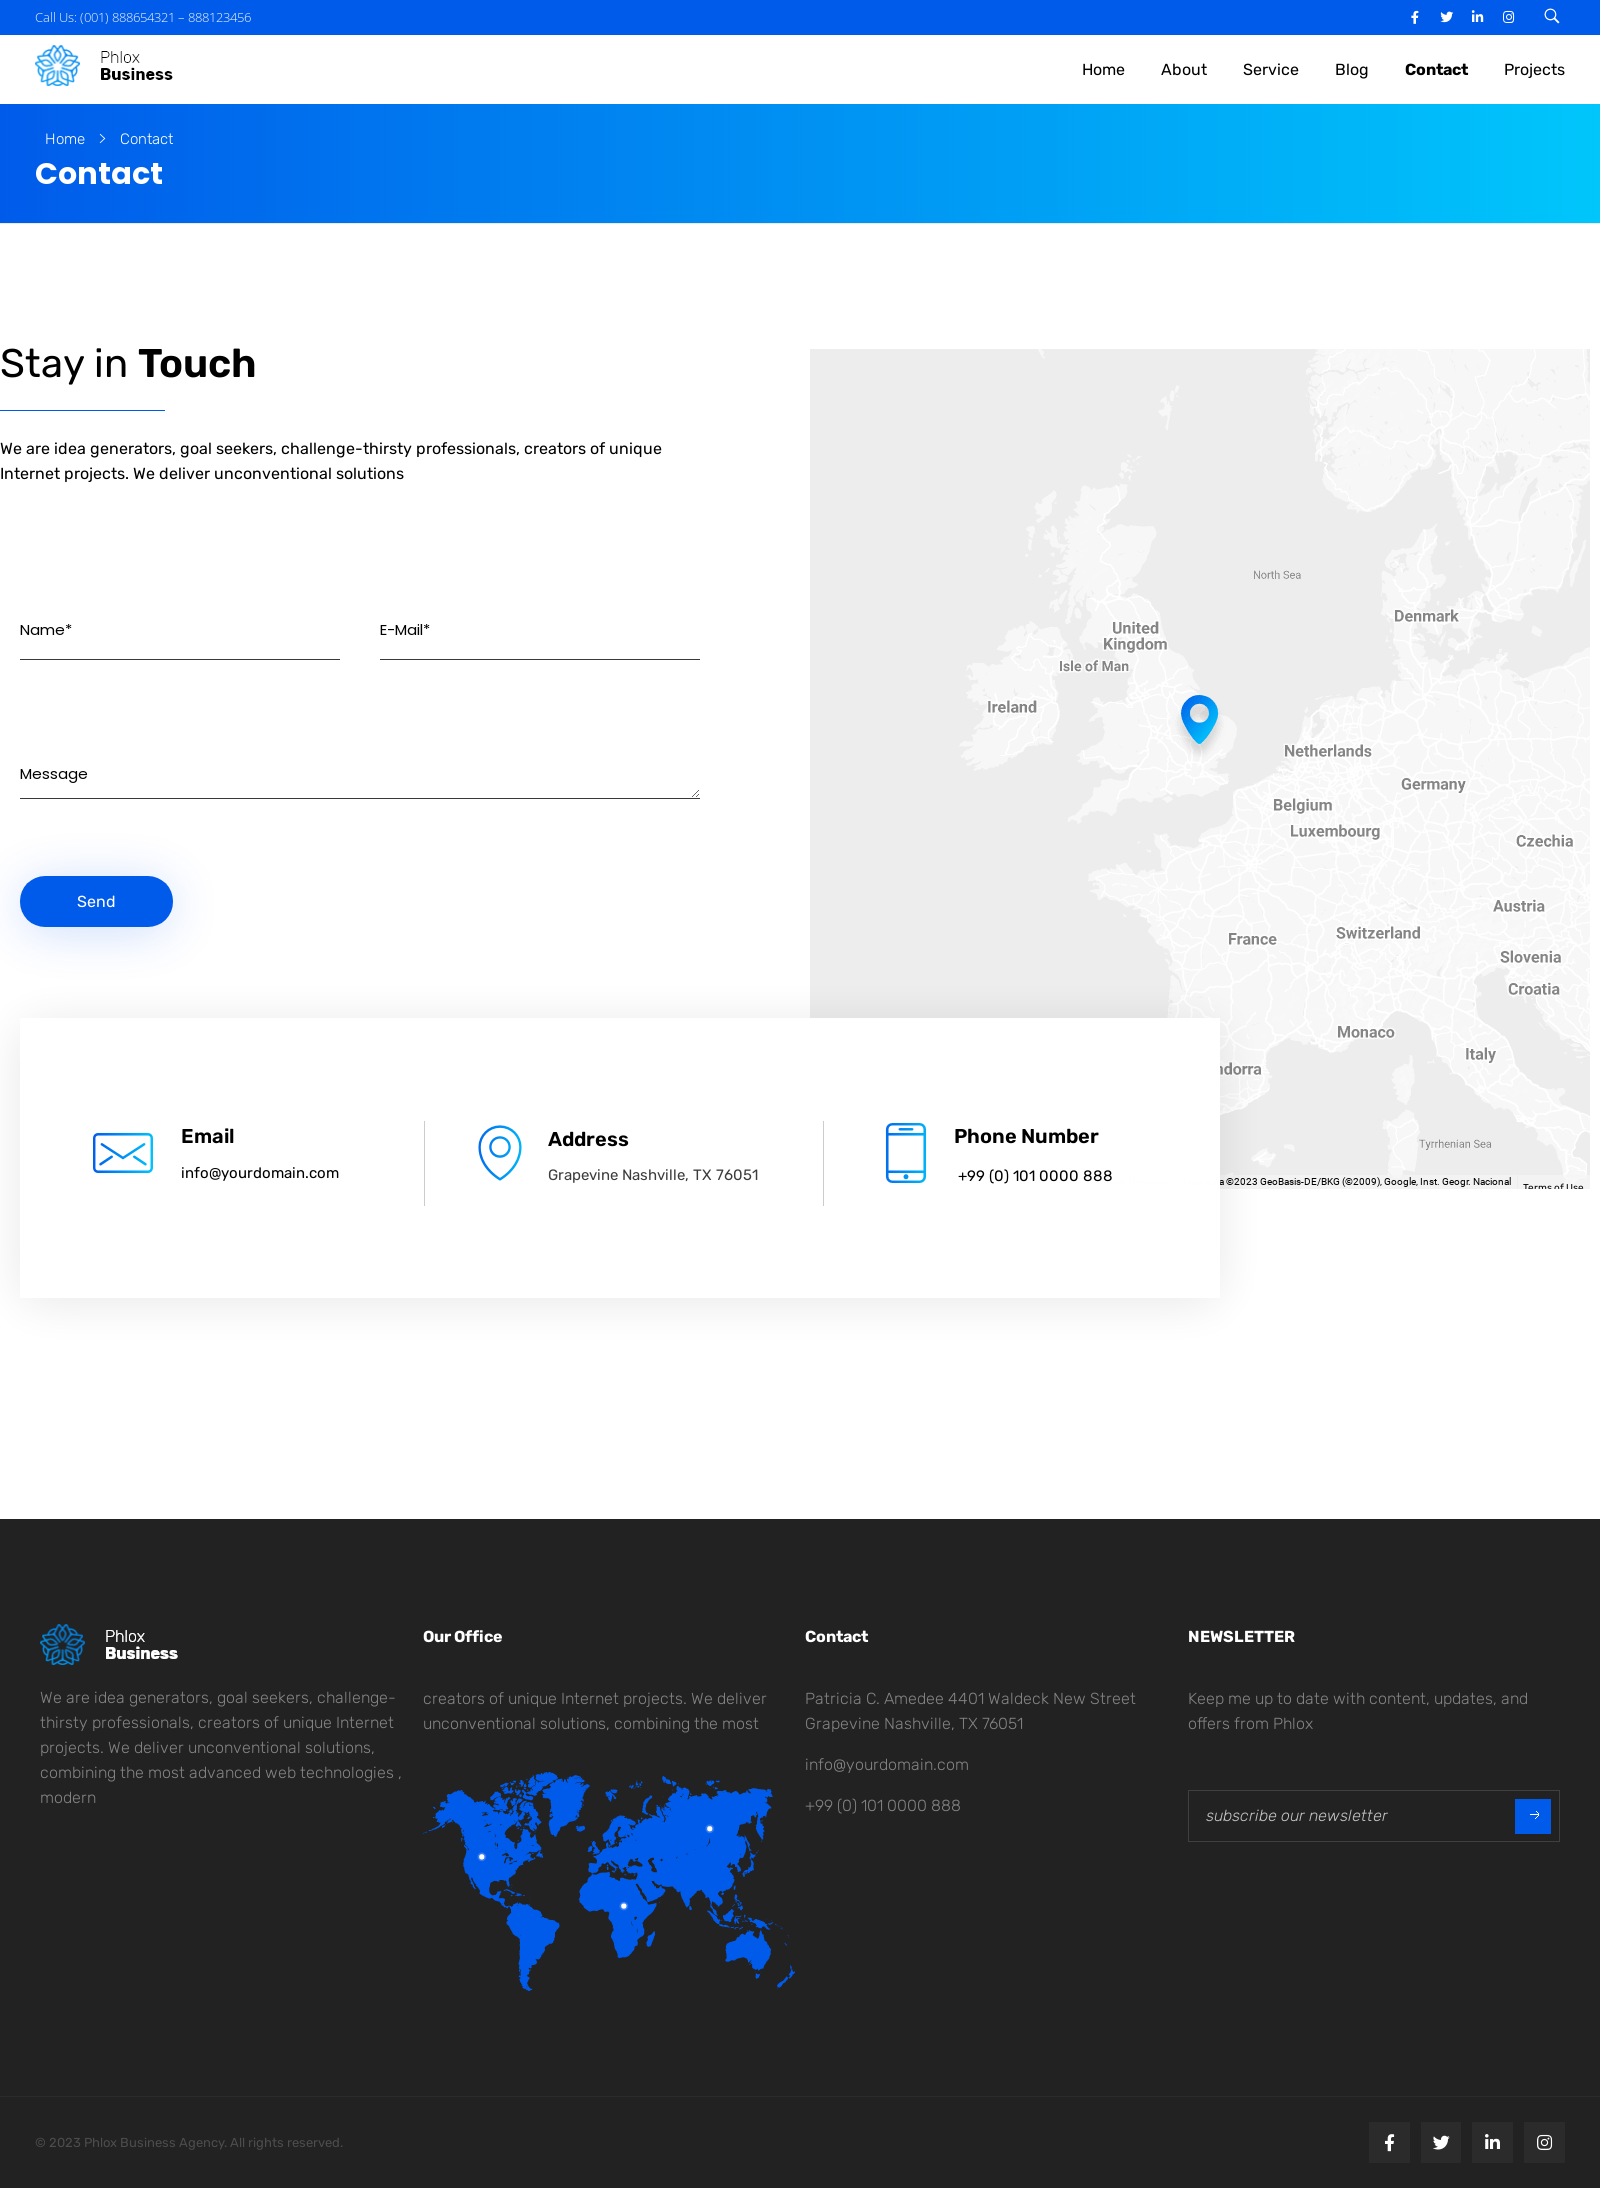Click the footer Facebook square icon
This screenshot has width=1600, height=2188.
[1389, 2142]
